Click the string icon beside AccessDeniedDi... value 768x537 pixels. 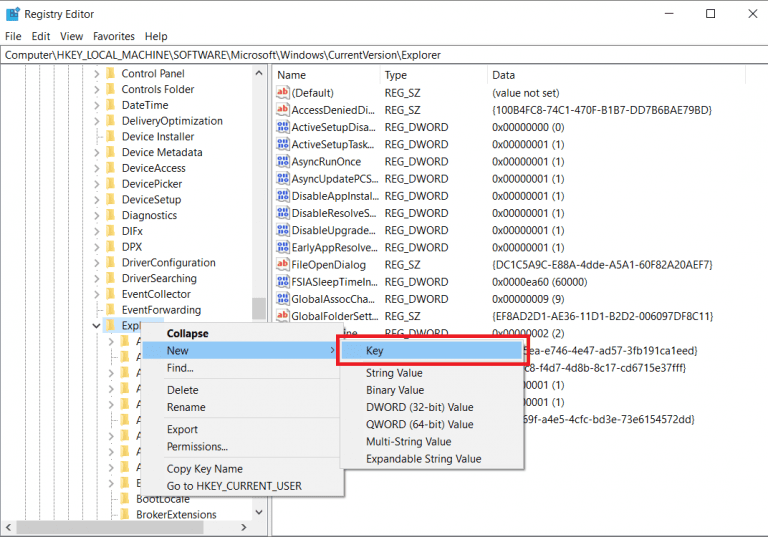coord(283,109)
